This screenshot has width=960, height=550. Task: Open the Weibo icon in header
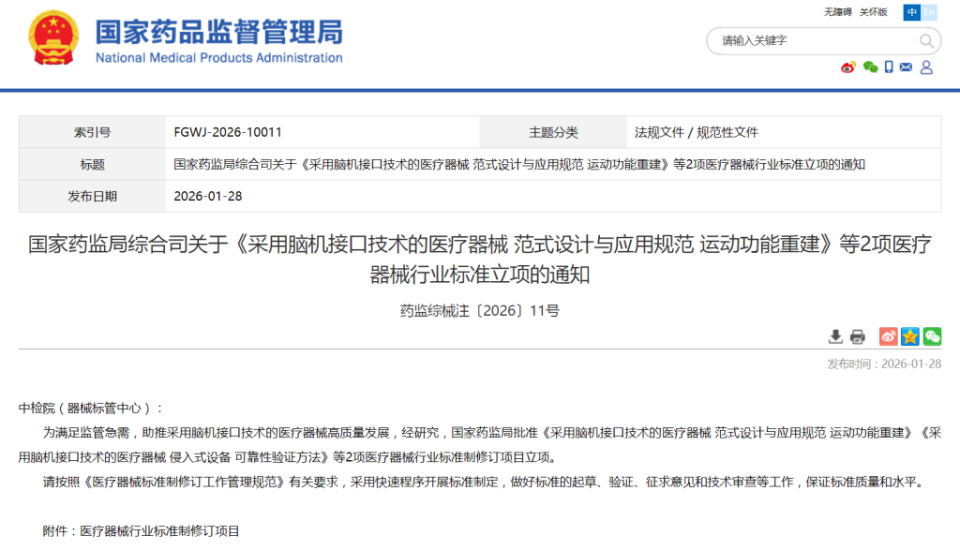point(848,67)
